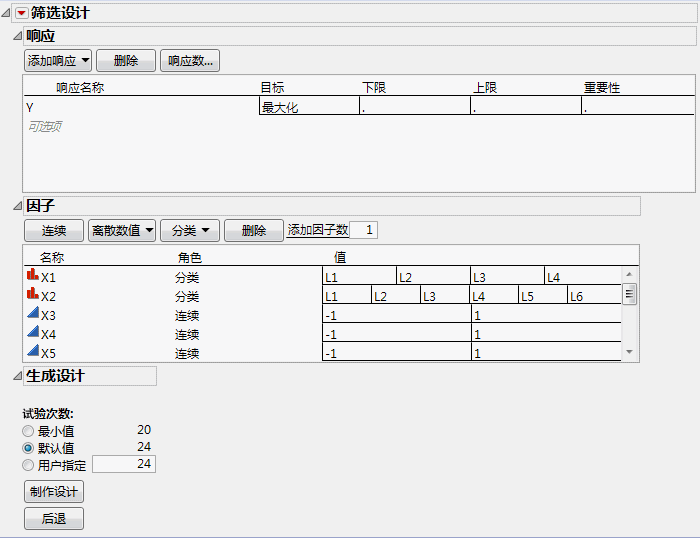
Task: Click the 连续 factor button
Action: [54, 230]
